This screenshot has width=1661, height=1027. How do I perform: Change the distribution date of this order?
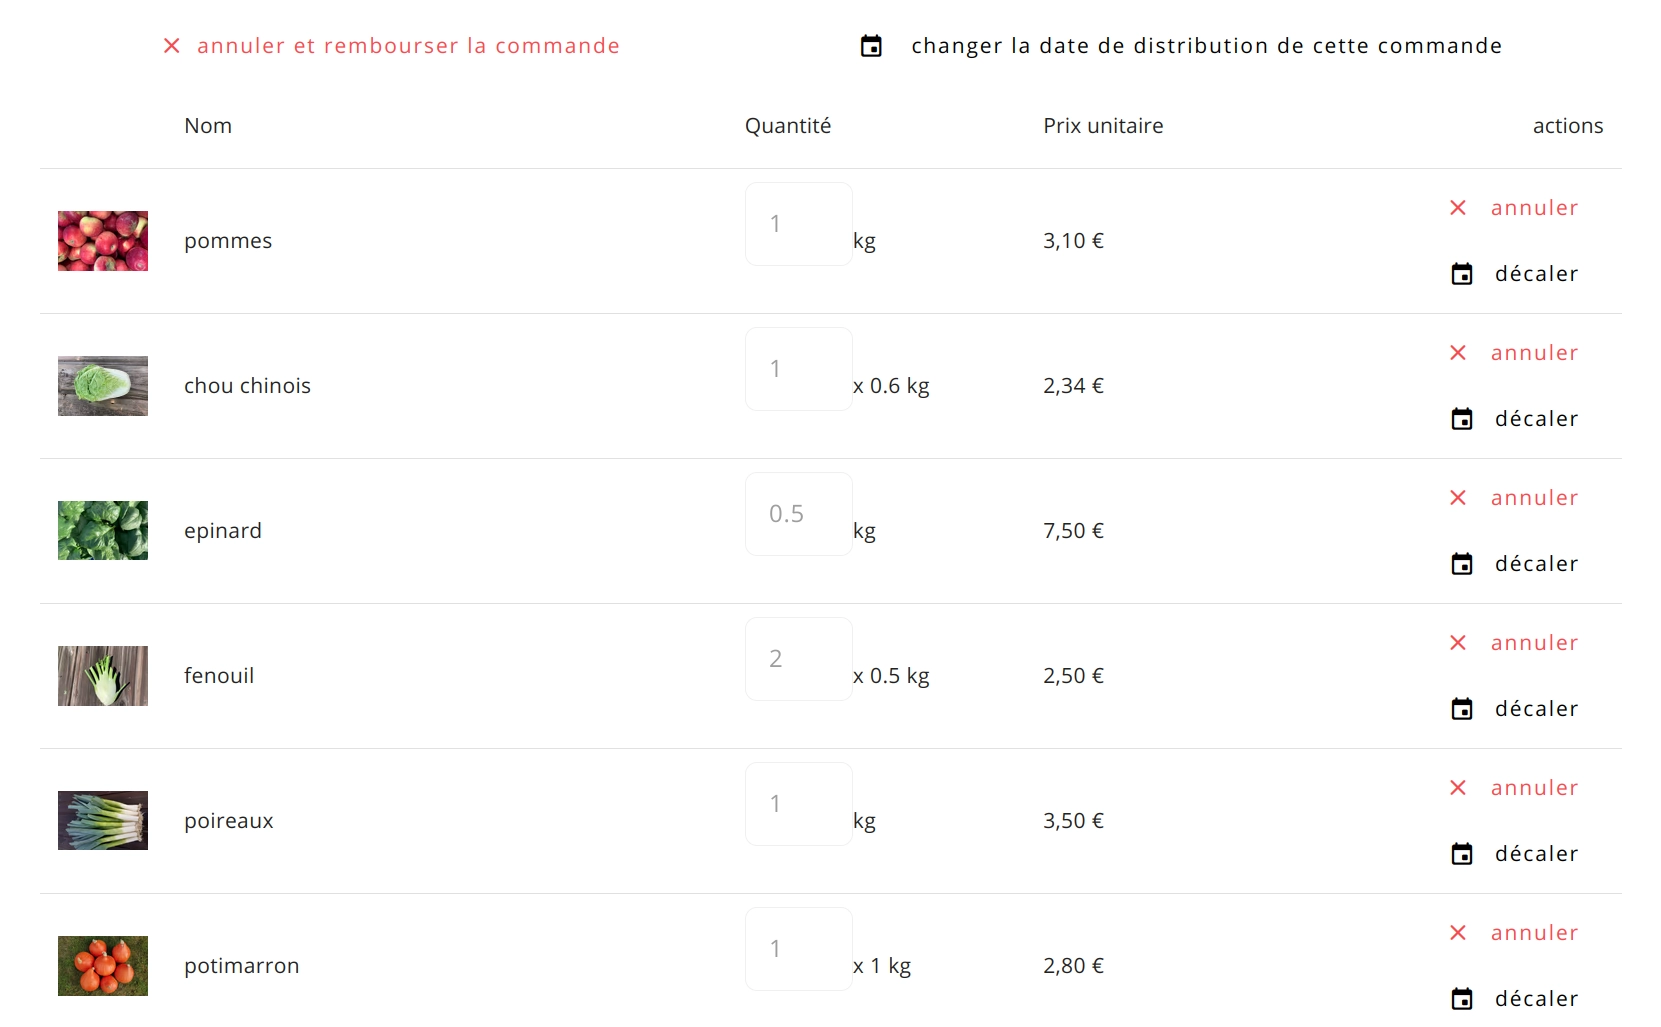coord(1206,46)
